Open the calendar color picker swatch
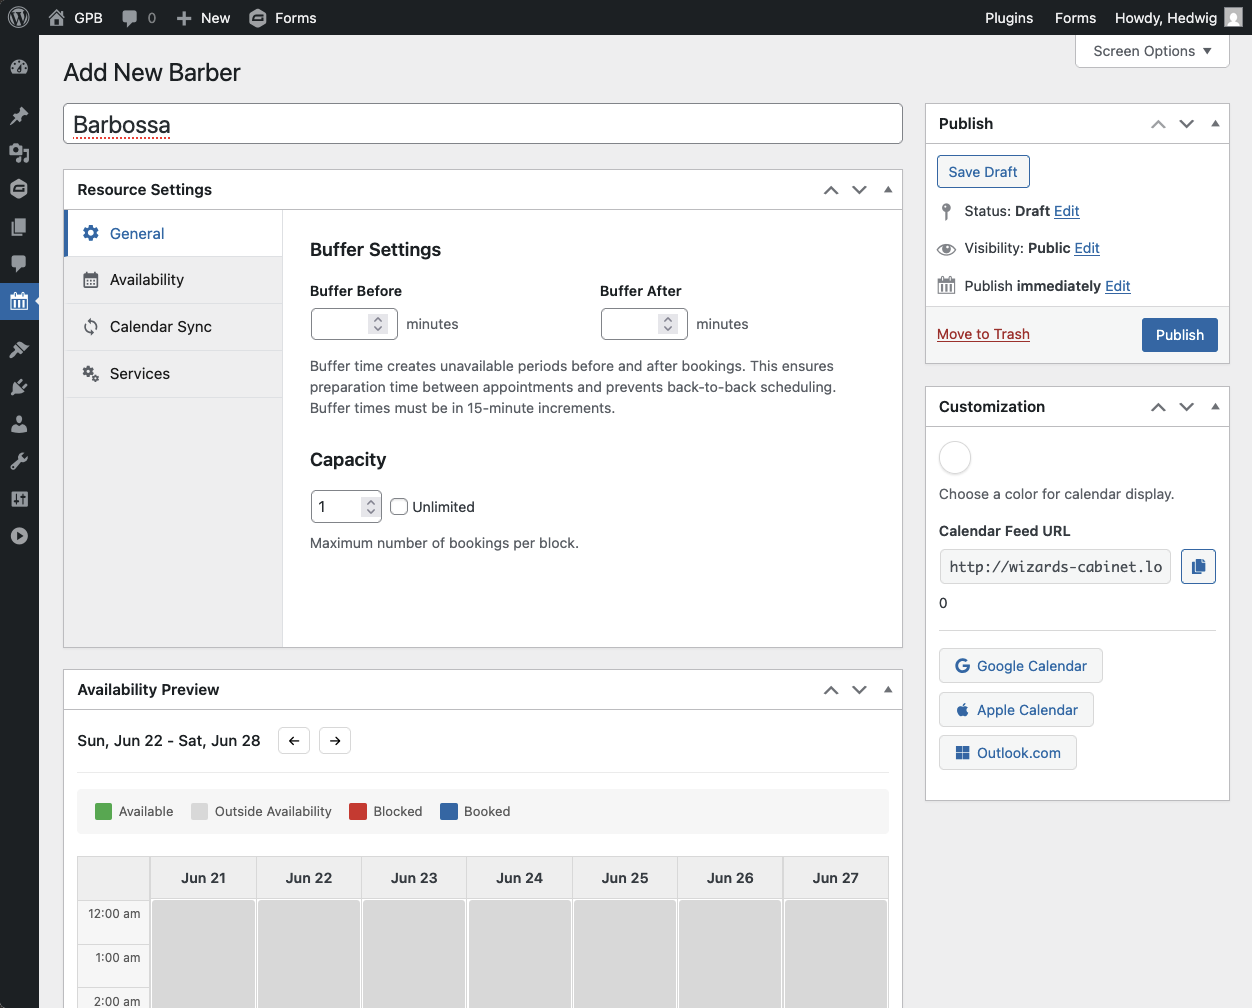Screen dimensions: 1252x1008 [955, 458]
